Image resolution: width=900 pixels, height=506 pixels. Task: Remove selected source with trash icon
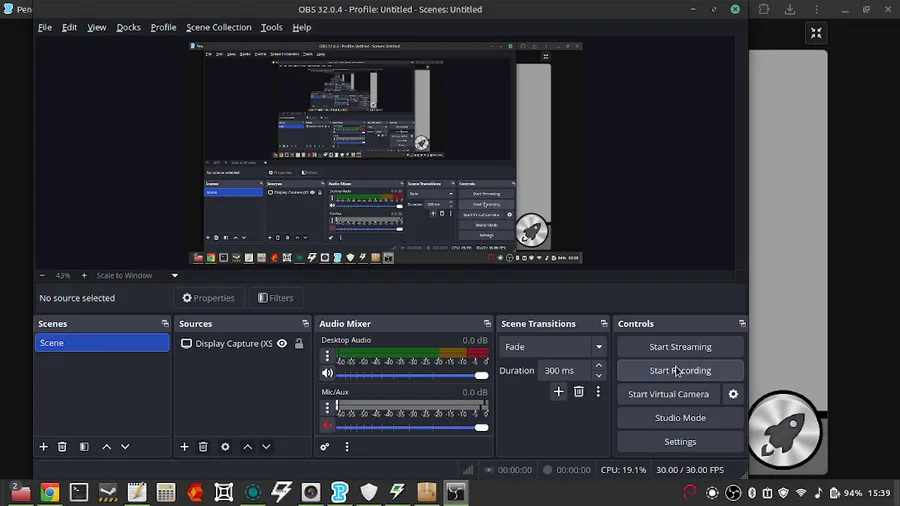203,446
